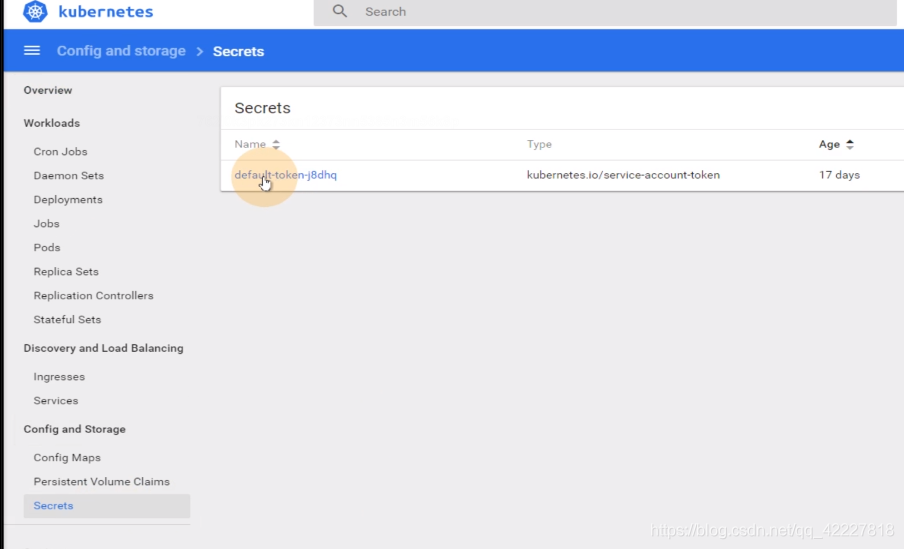Click the Secrets card heading

click(x=262, y=108)
